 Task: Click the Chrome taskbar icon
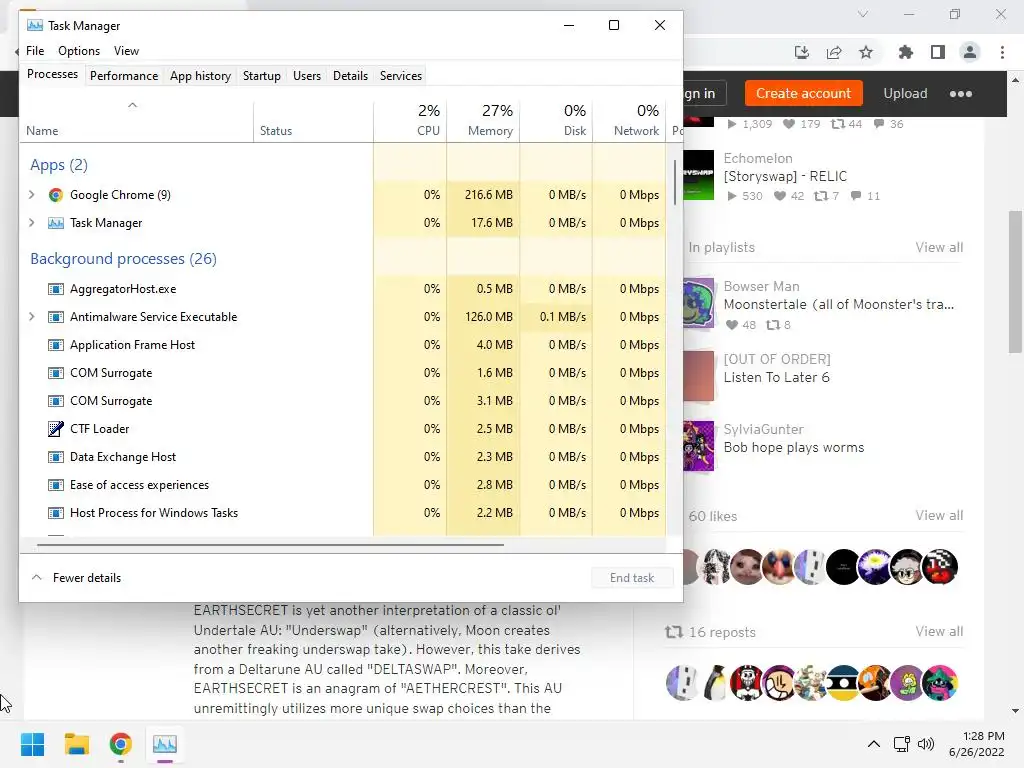120,744
